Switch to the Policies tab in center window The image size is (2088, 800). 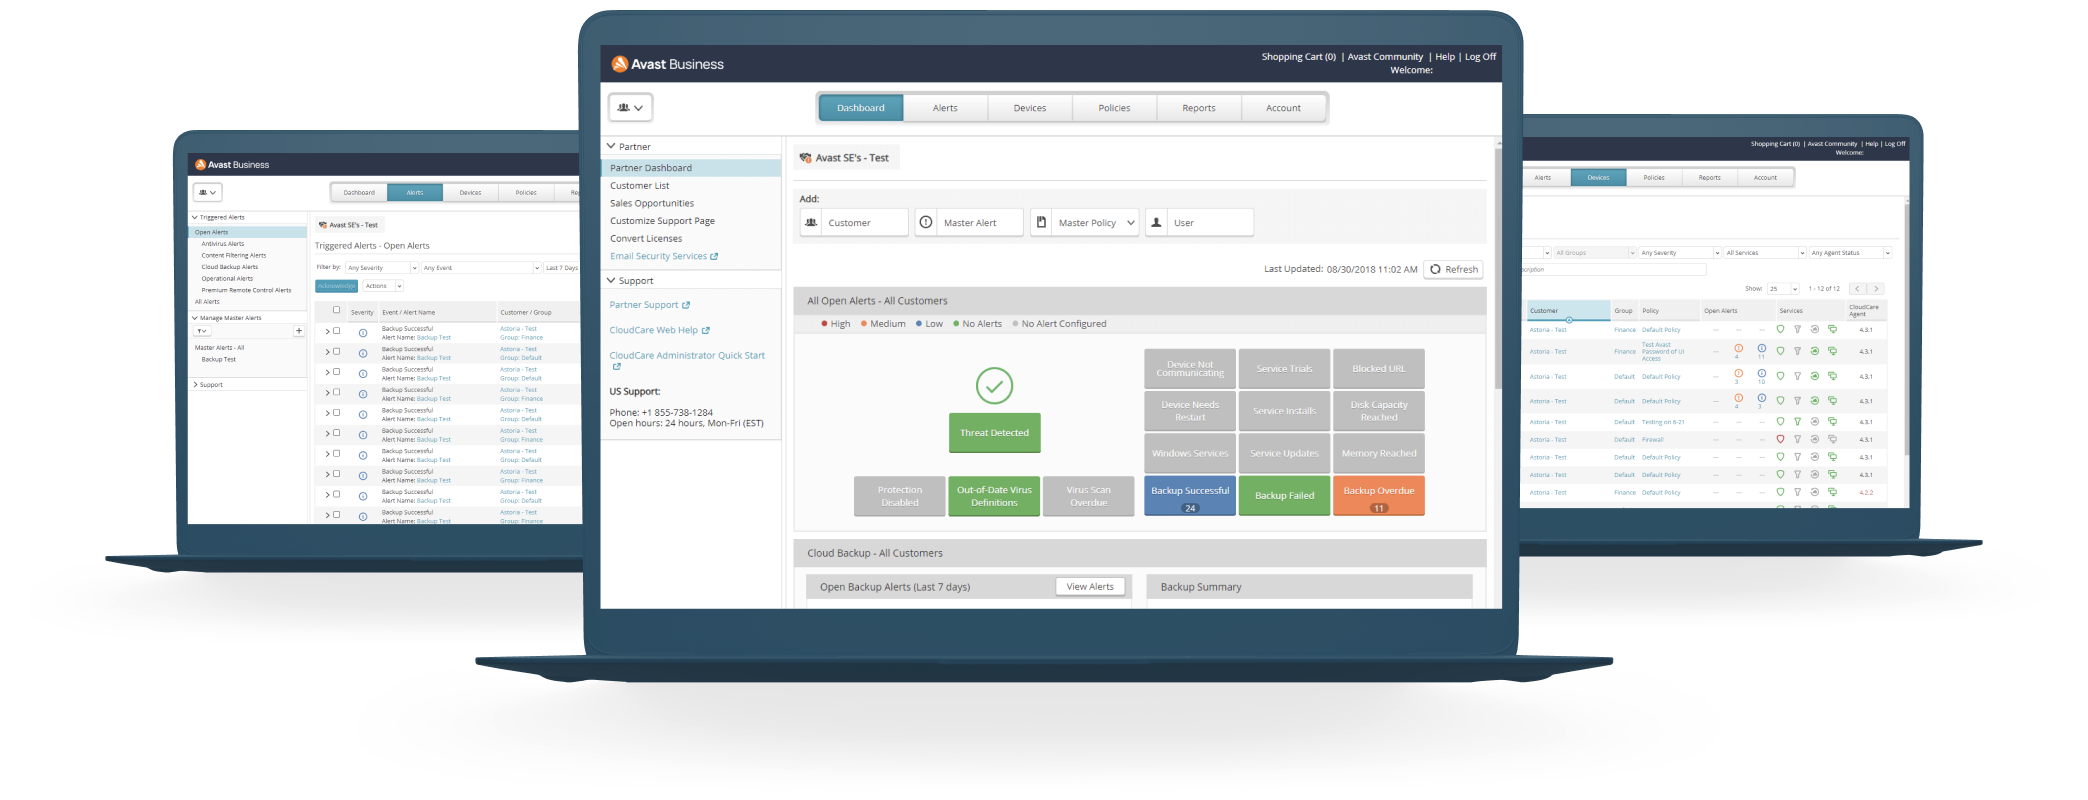click(1114, 108)
